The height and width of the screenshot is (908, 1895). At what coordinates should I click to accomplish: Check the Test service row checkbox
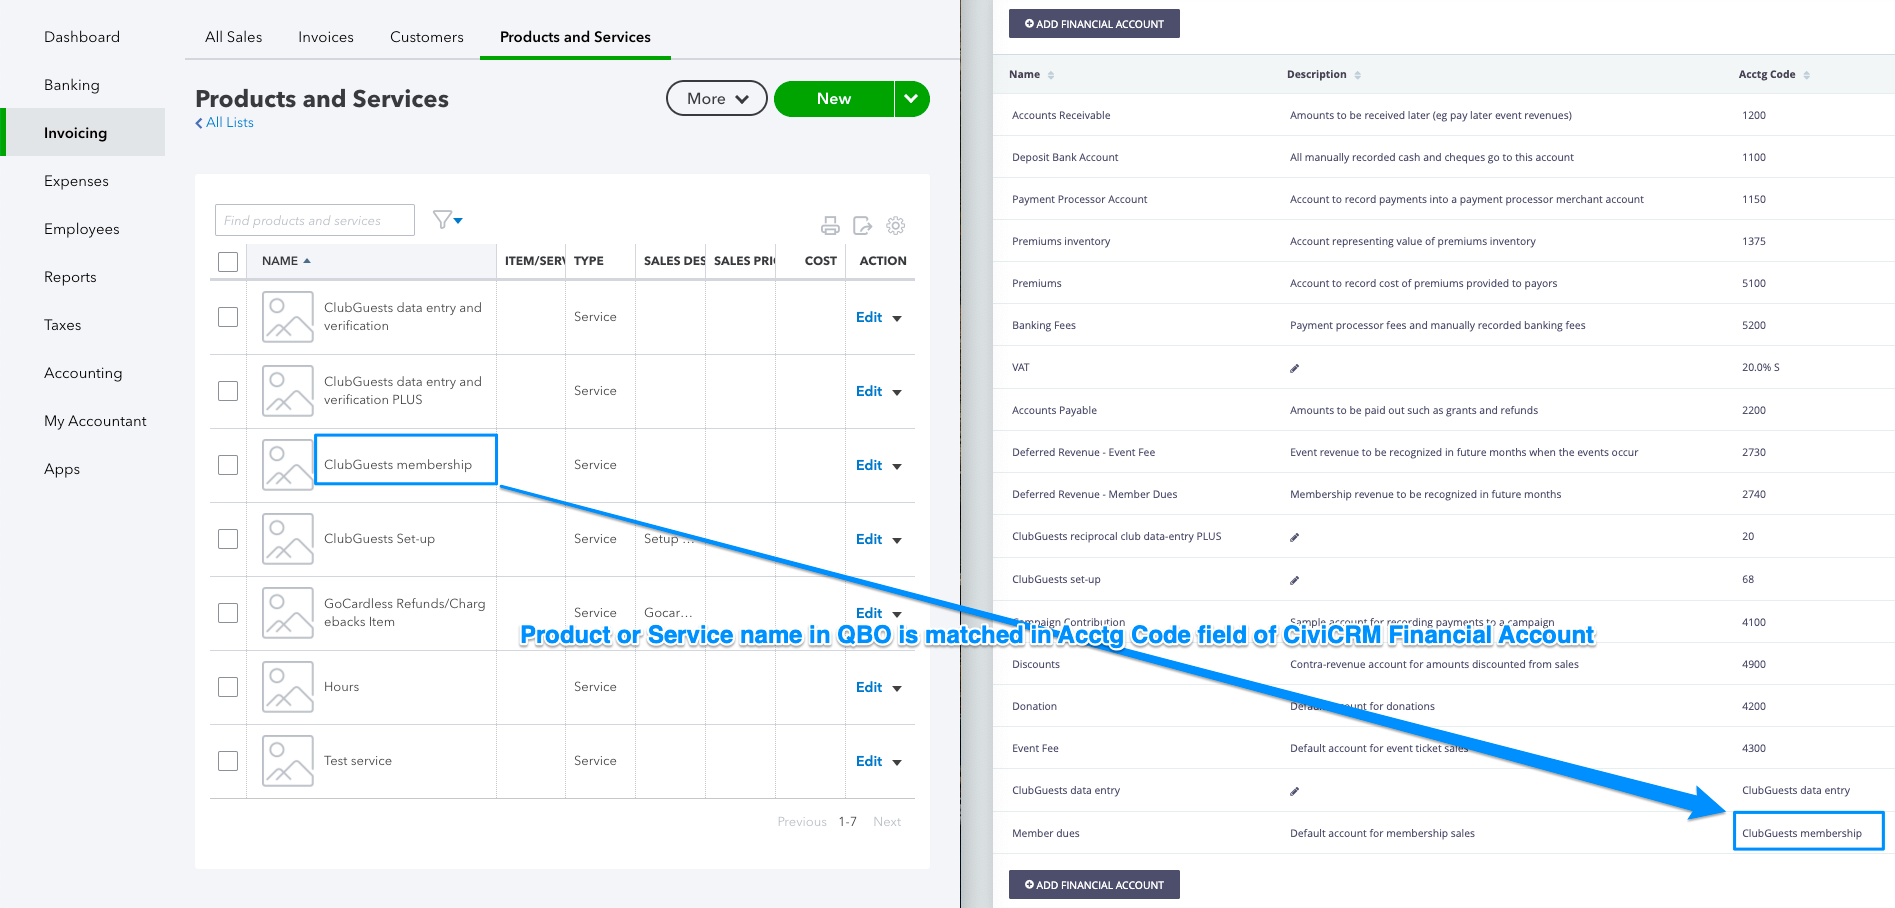(228, 761)
